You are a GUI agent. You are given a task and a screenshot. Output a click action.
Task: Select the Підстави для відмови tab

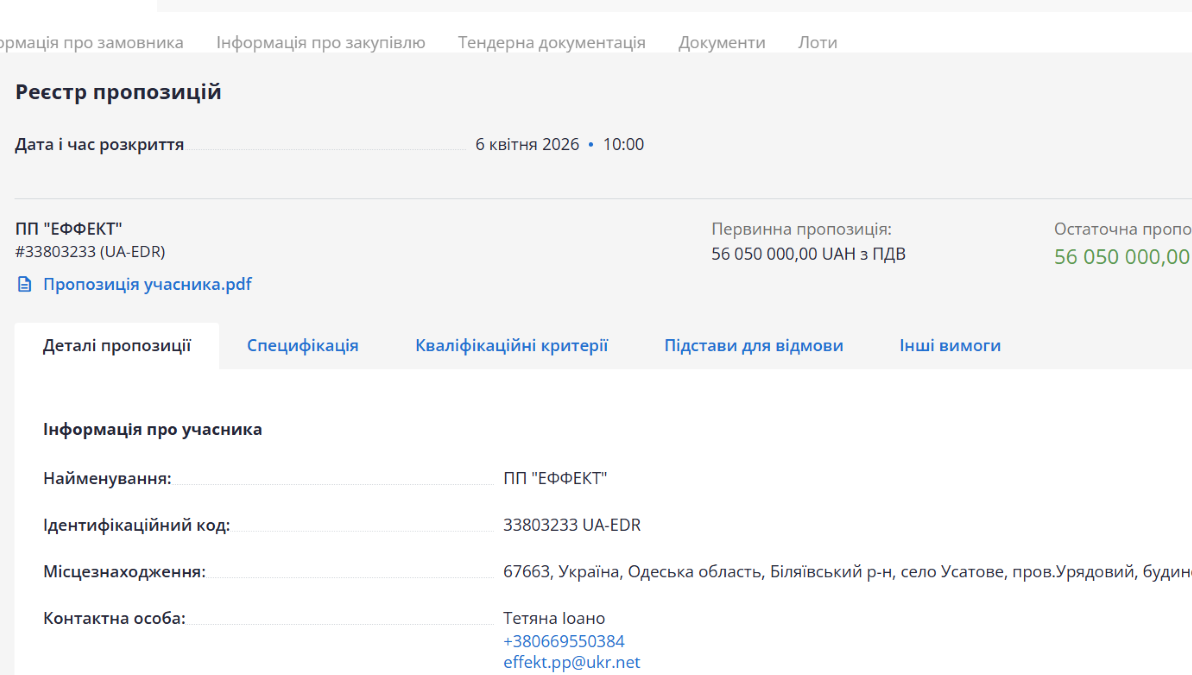click(x=753, y=346)
